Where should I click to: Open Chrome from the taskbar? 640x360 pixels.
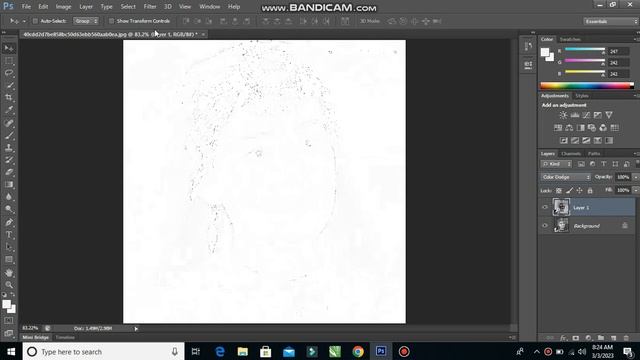[x=358, y=352]
